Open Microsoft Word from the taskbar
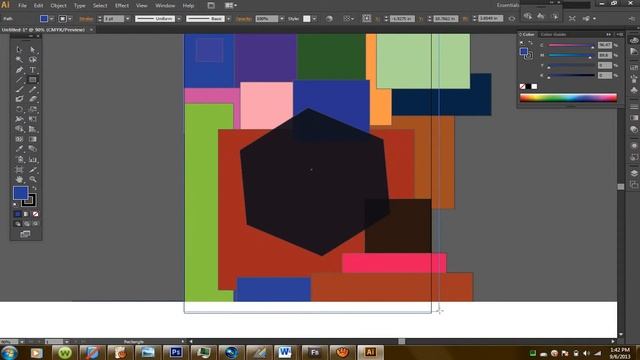The image size is (640, 360). click(x=285, y=352)
